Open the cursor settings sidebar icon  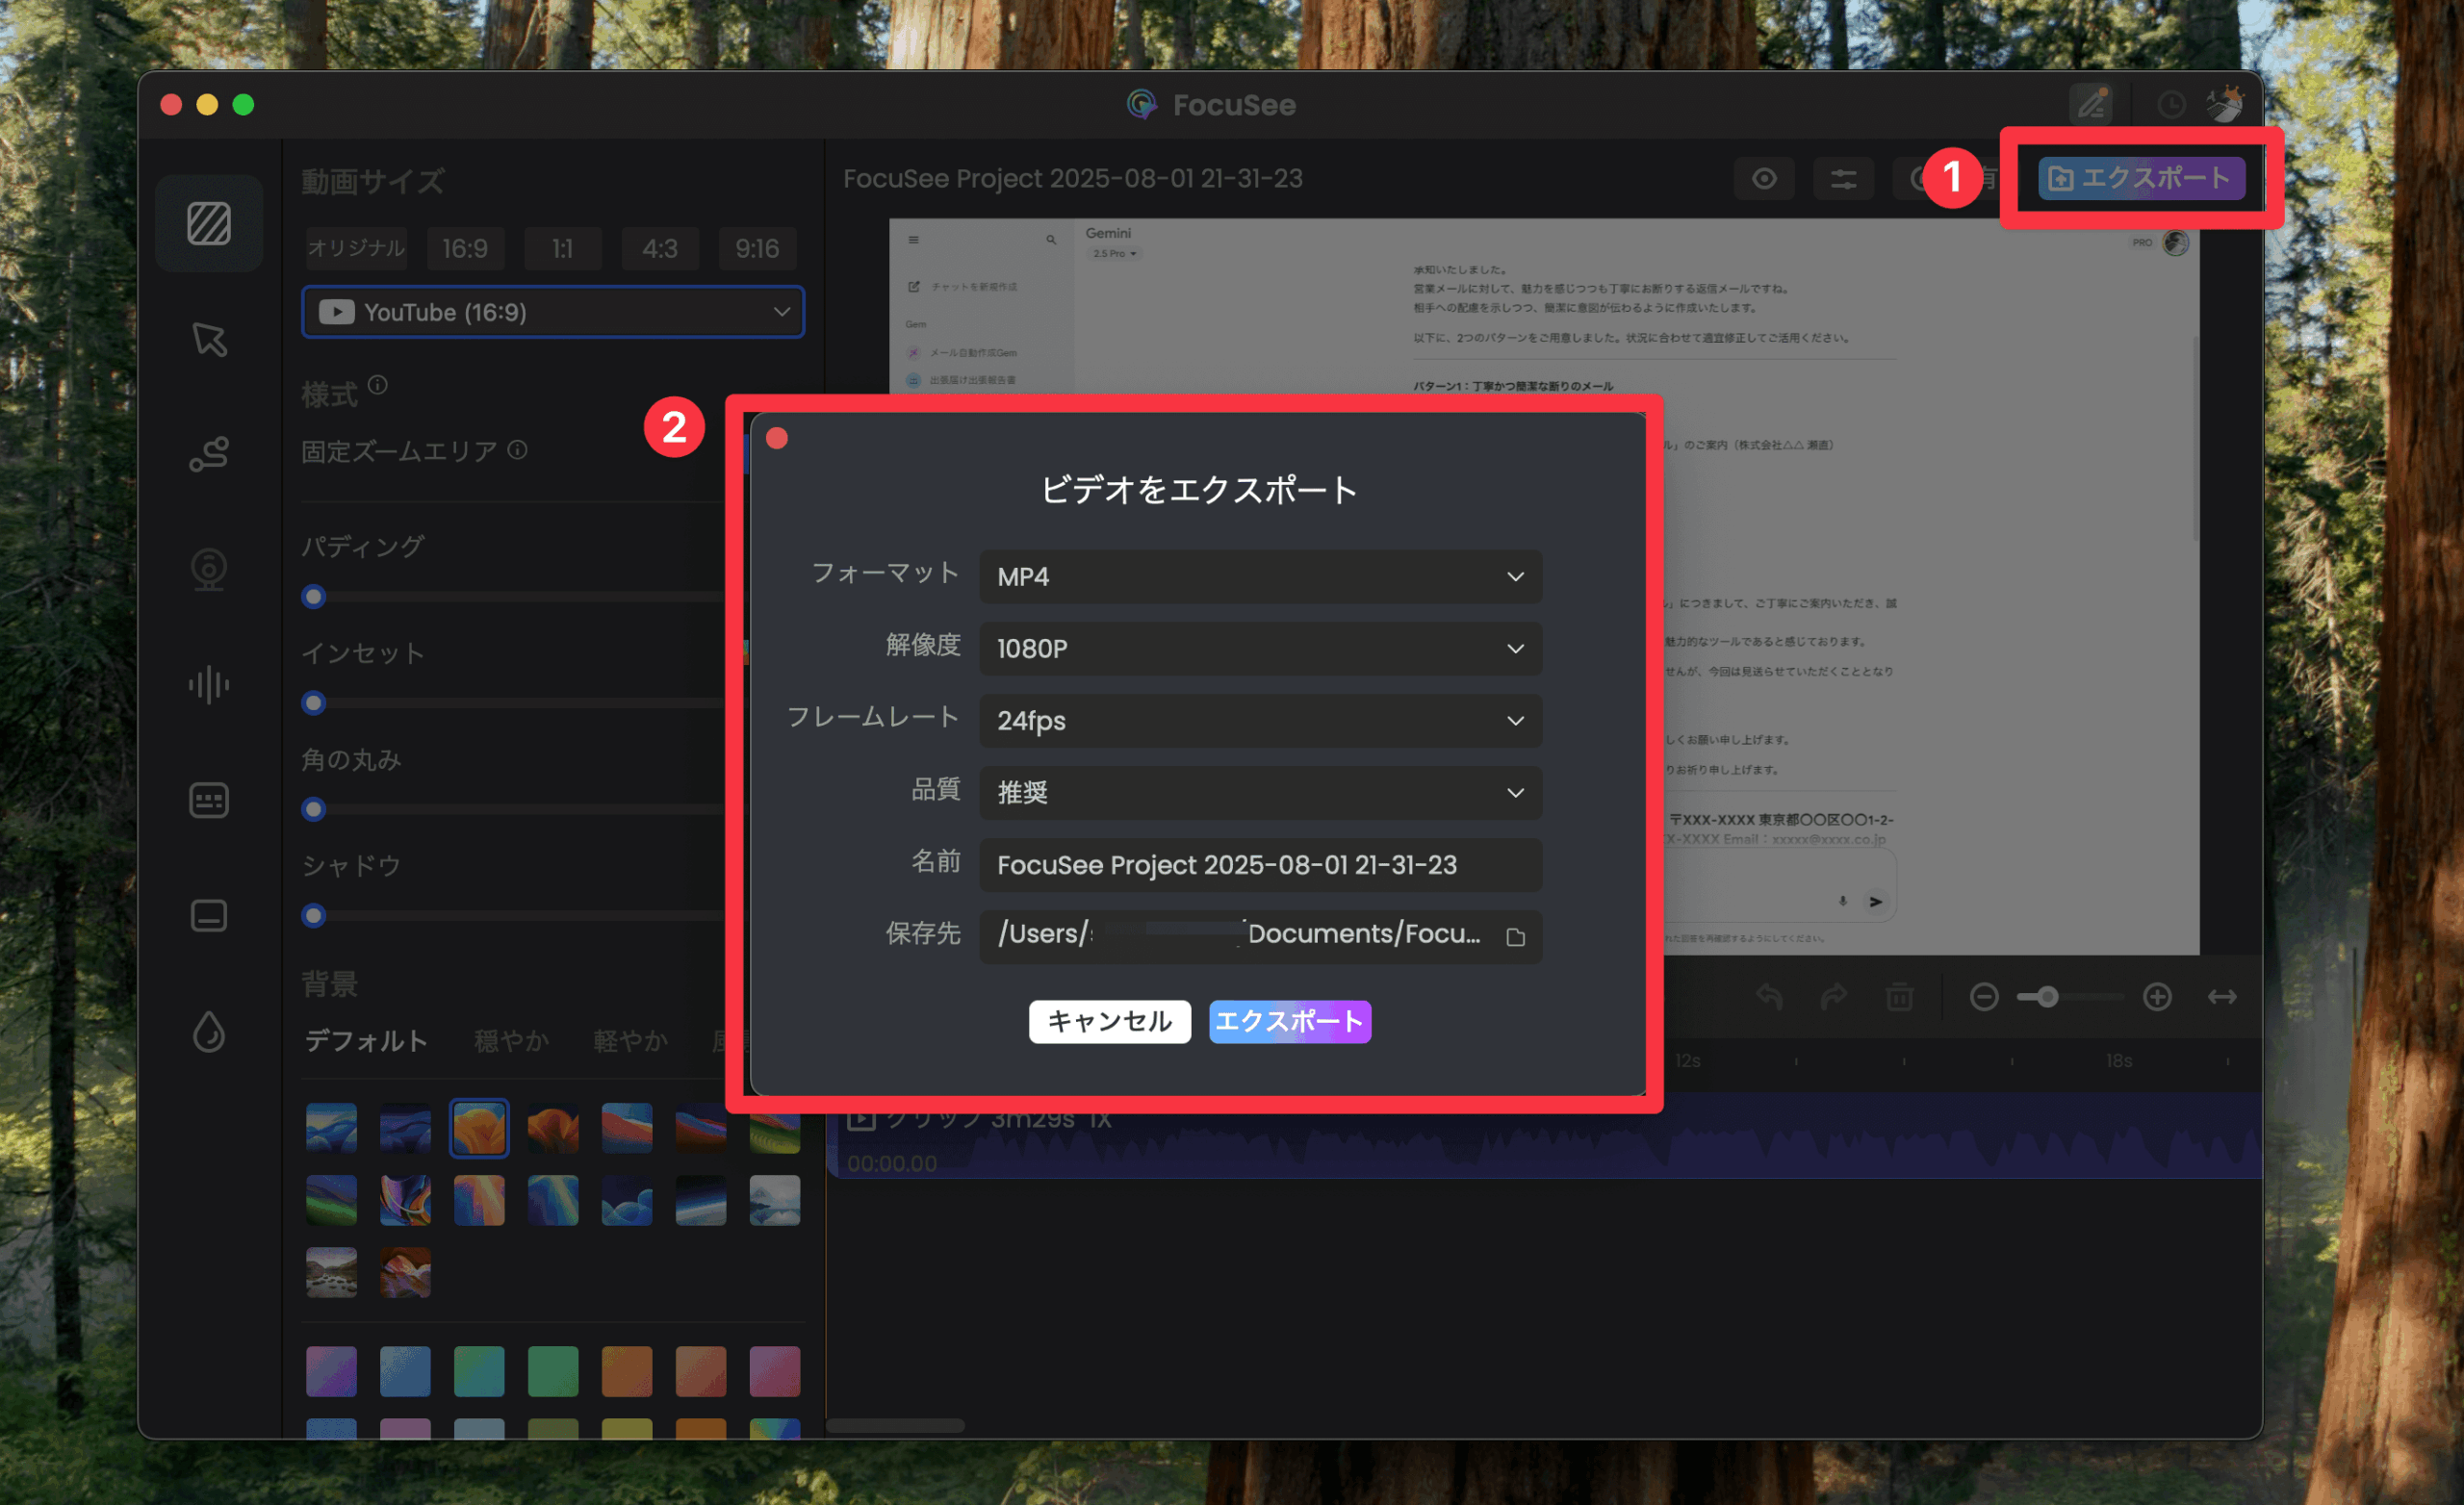209,339
